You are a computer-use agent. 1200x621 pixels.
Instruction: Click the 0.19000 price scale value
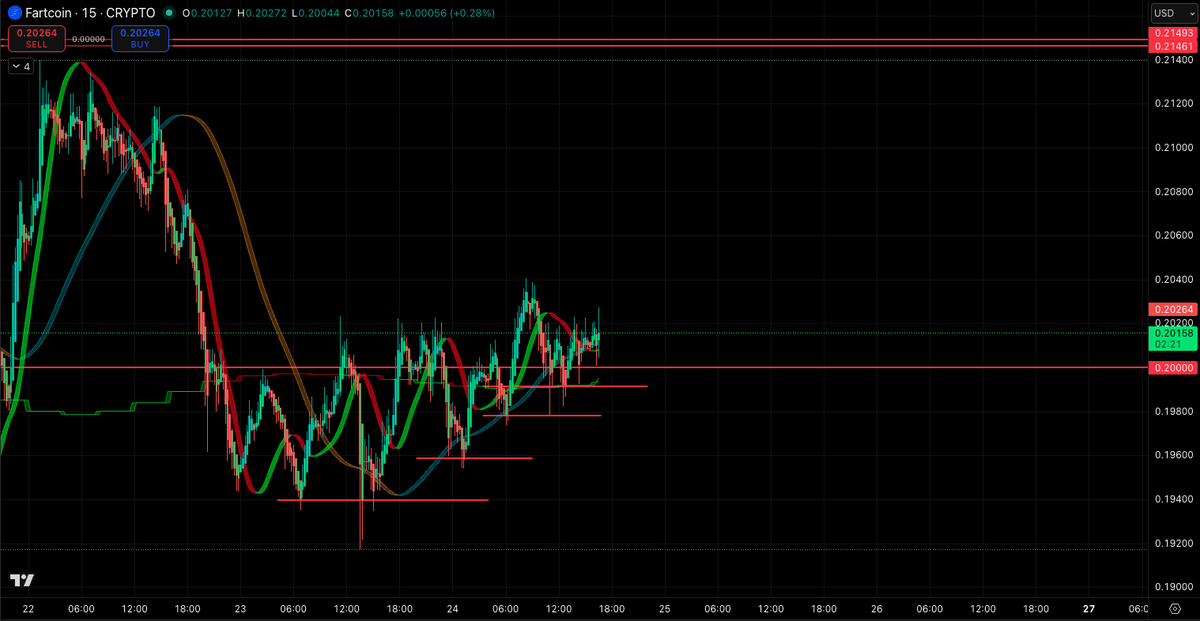click(1173, 588)
